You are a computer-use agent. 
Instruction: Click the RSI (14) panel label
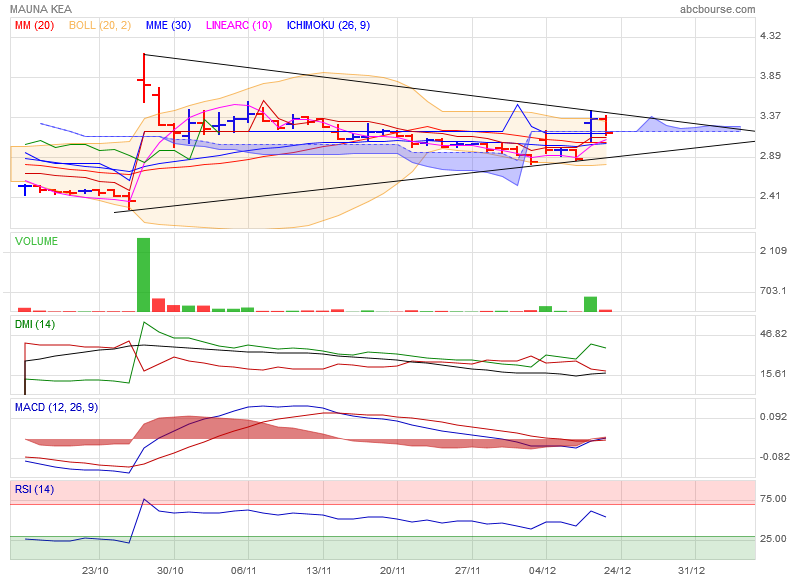pos(34,489)
